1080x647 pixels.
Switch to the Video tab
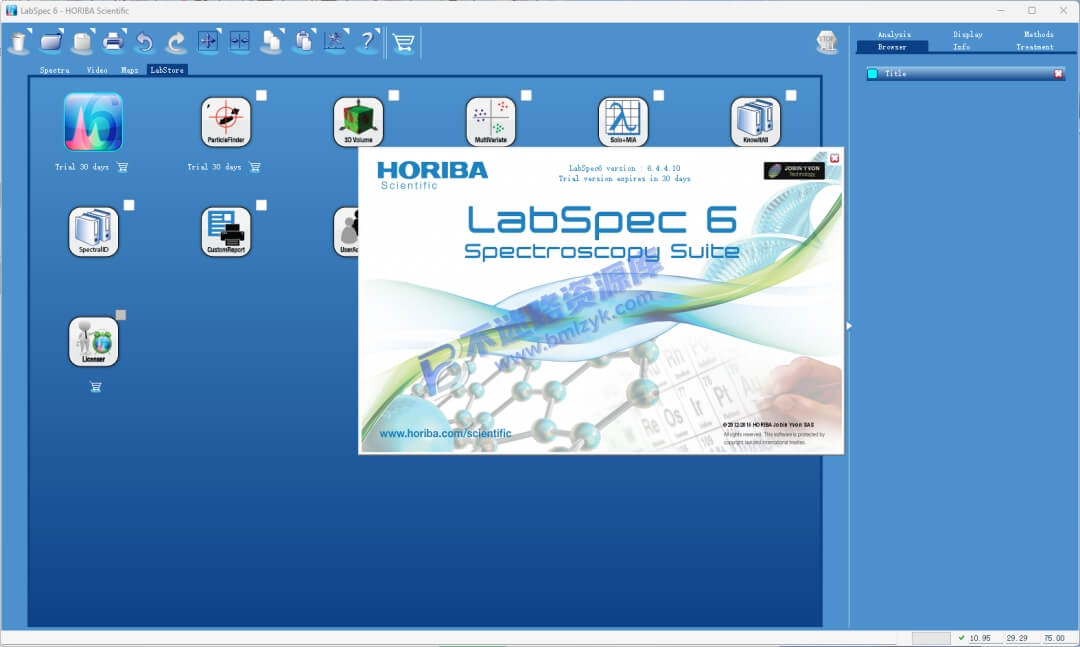[x=97, y=70]
